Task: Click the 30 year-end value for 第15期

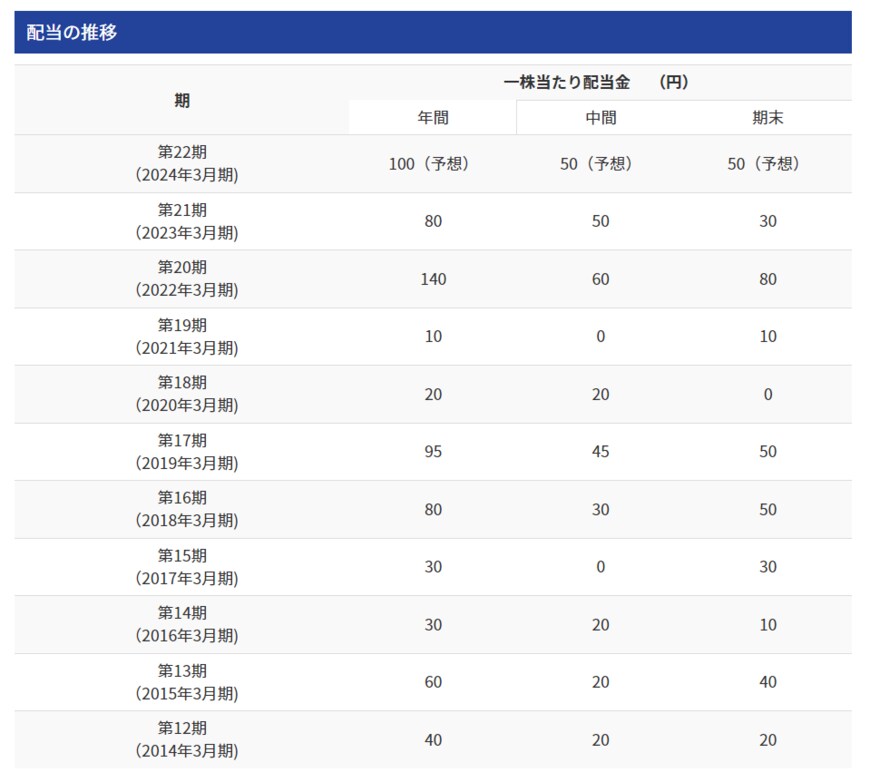Action: pyautogui.click(x=766, y=566)
